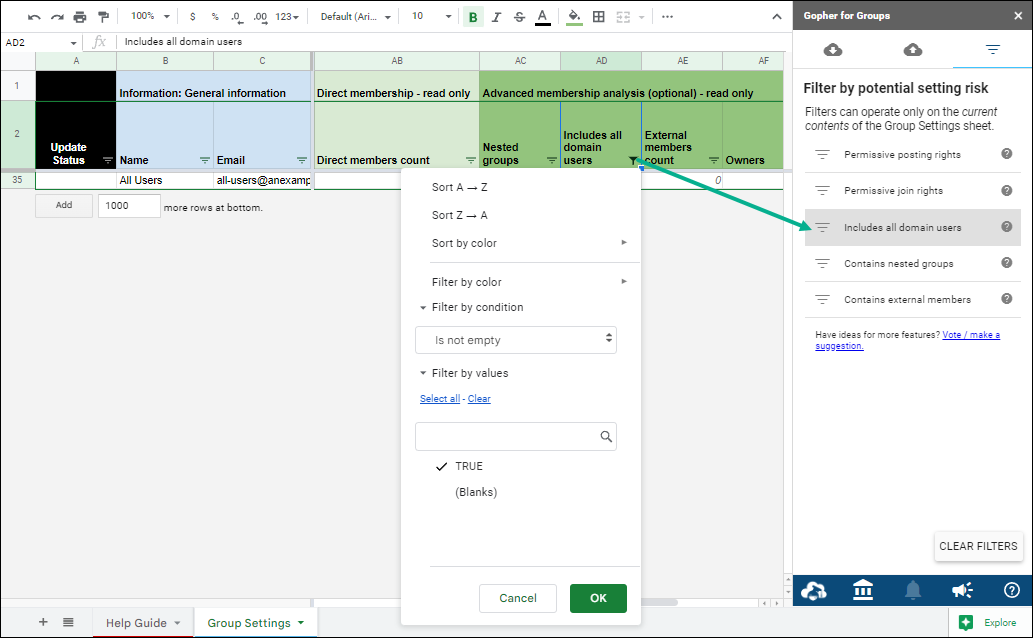Click the Select all link
This screenshot has height=638, width=1033.
click(439, 399)
